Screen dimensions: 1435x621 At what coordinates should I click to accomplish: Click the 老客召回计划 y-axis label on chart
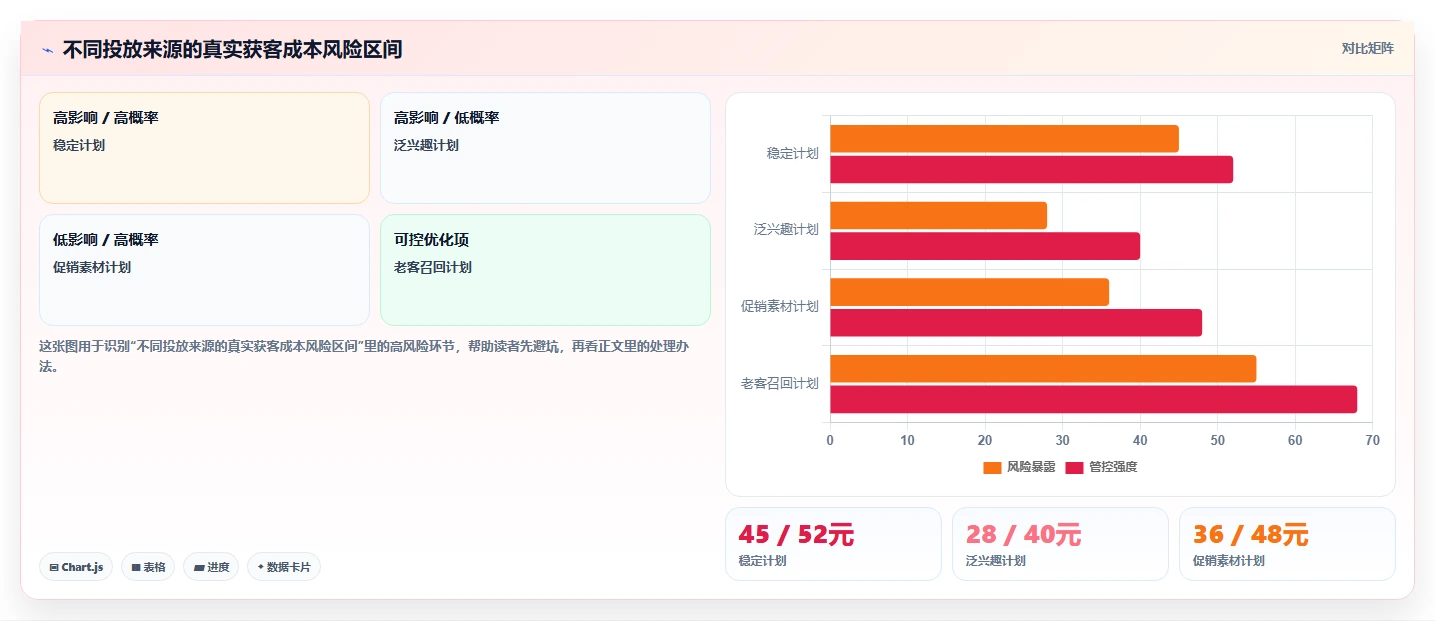click(x=779, y=383)
